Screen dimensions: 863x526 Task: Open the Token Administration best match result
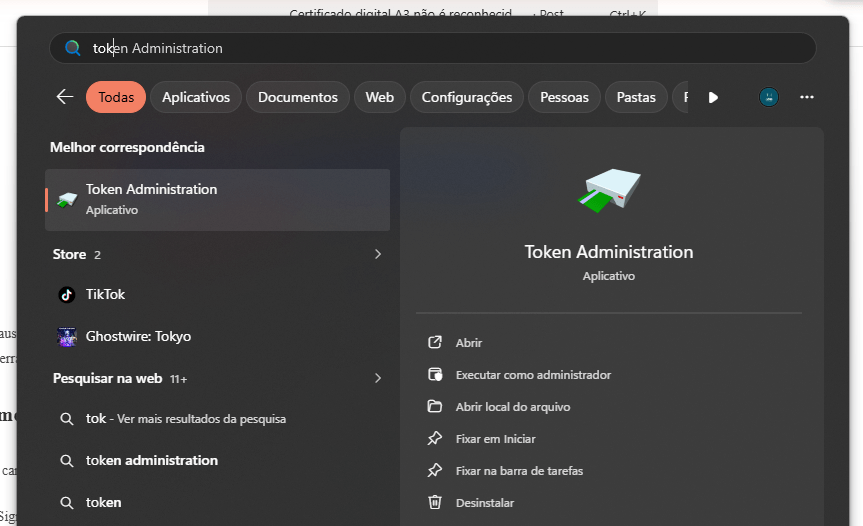coord(217,200)
